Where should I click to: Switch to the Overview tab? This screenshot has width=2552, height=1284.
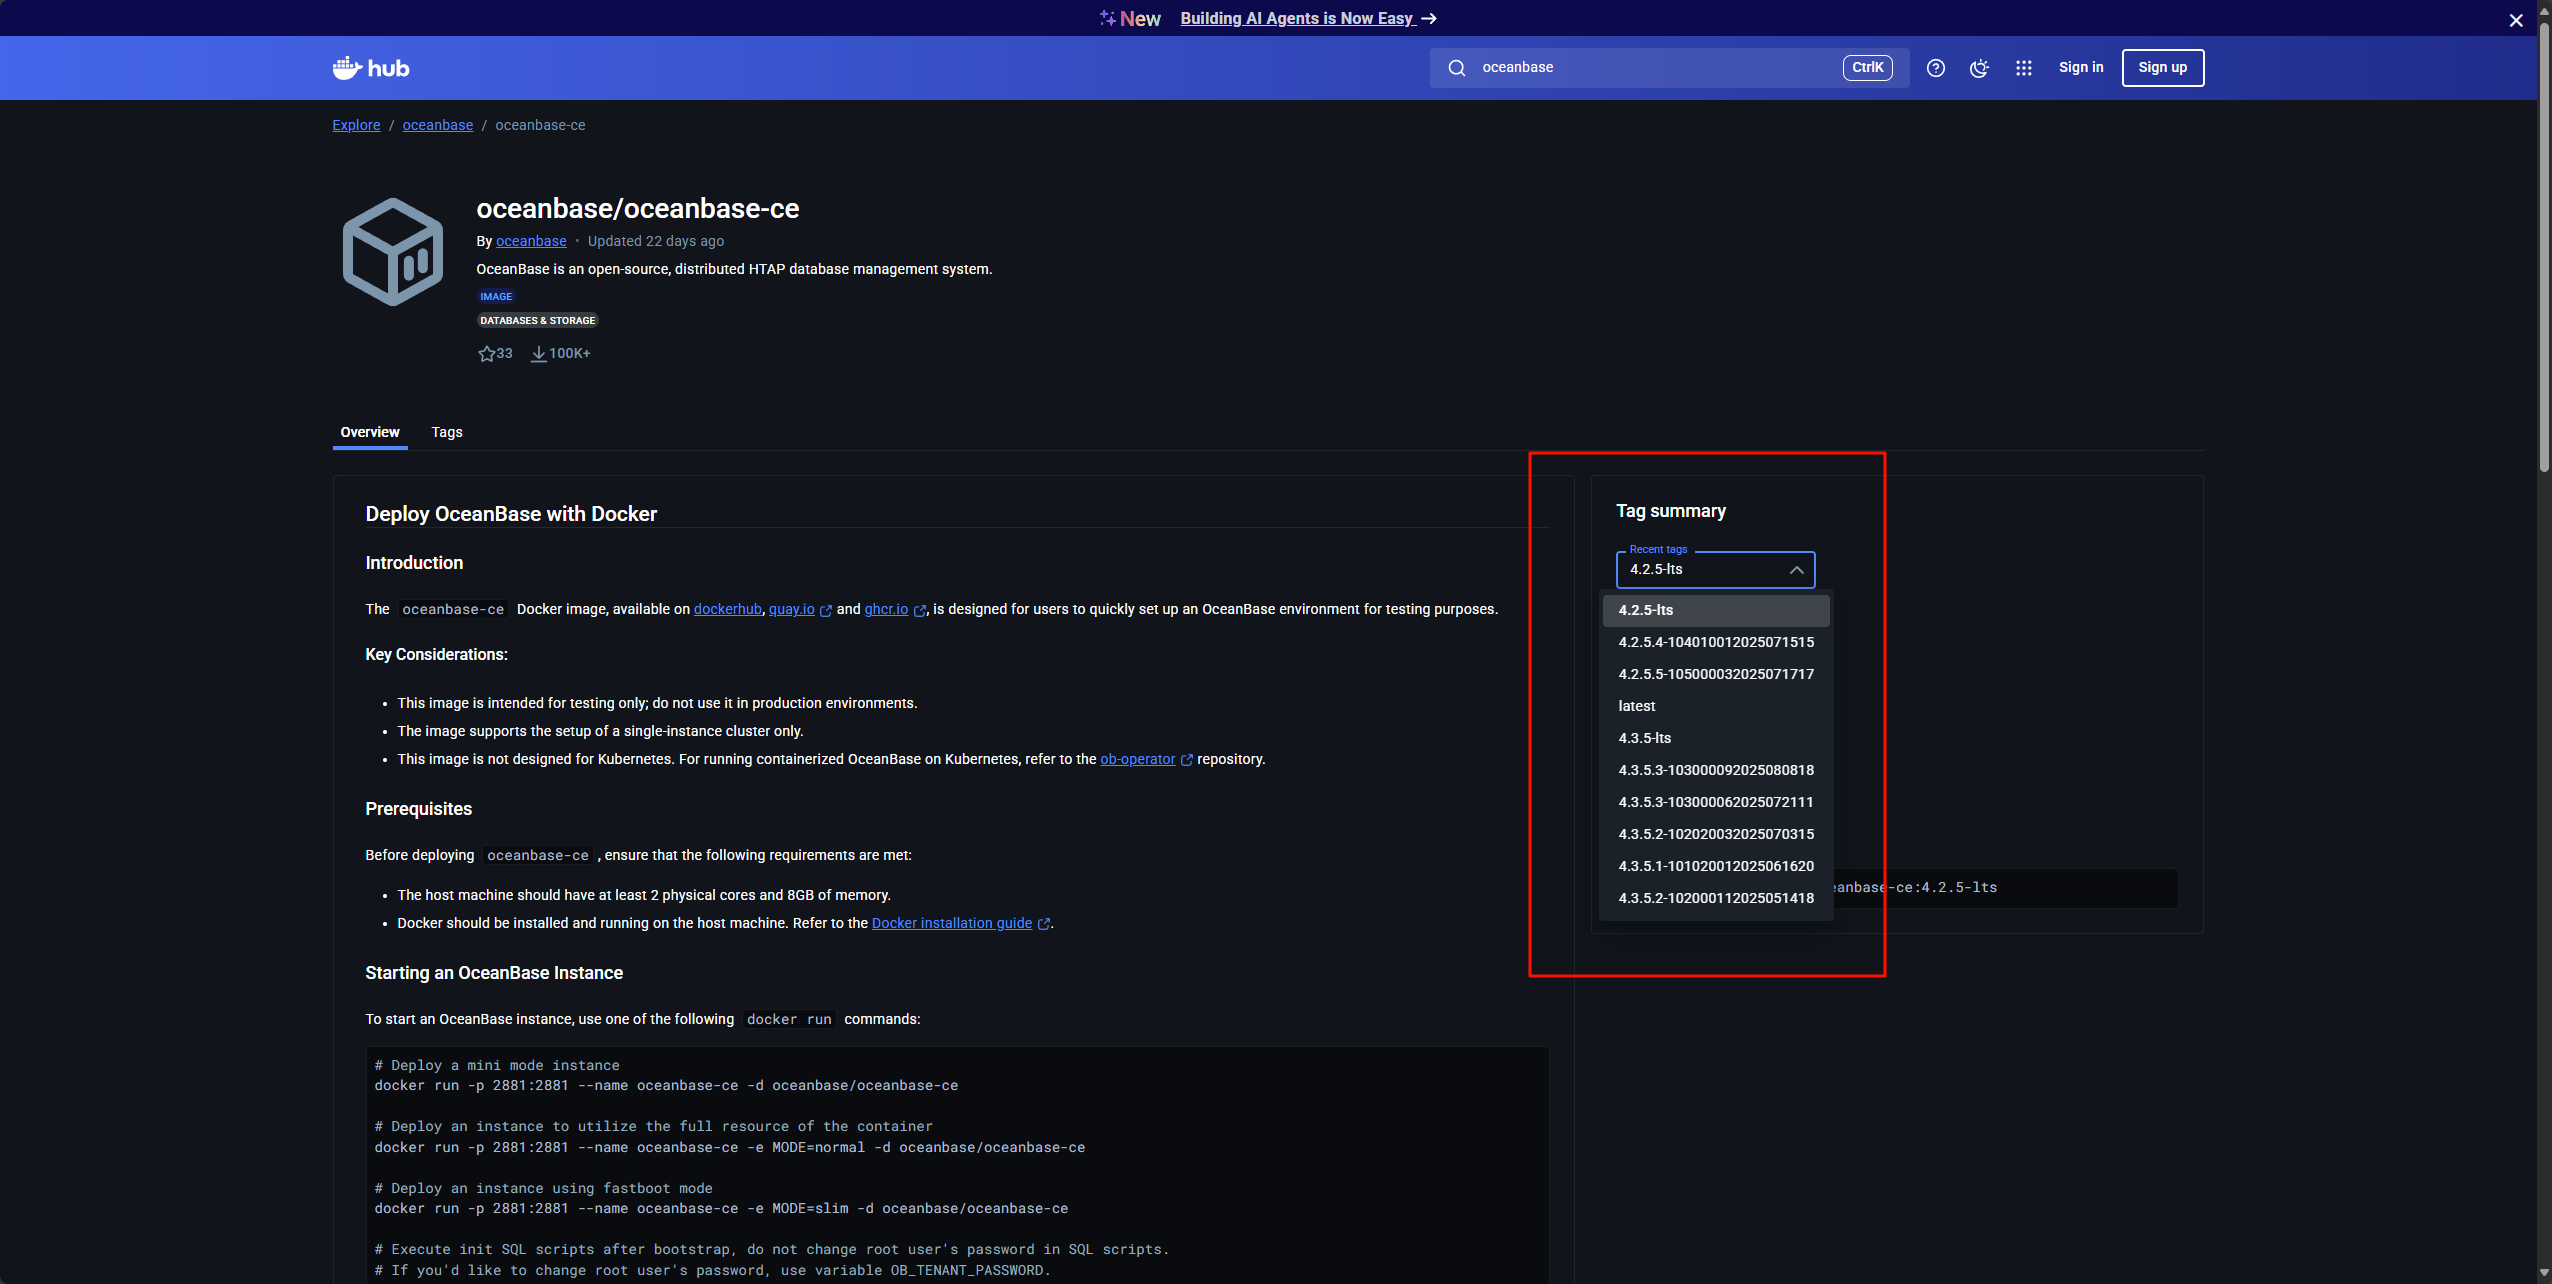pos(370,432)
